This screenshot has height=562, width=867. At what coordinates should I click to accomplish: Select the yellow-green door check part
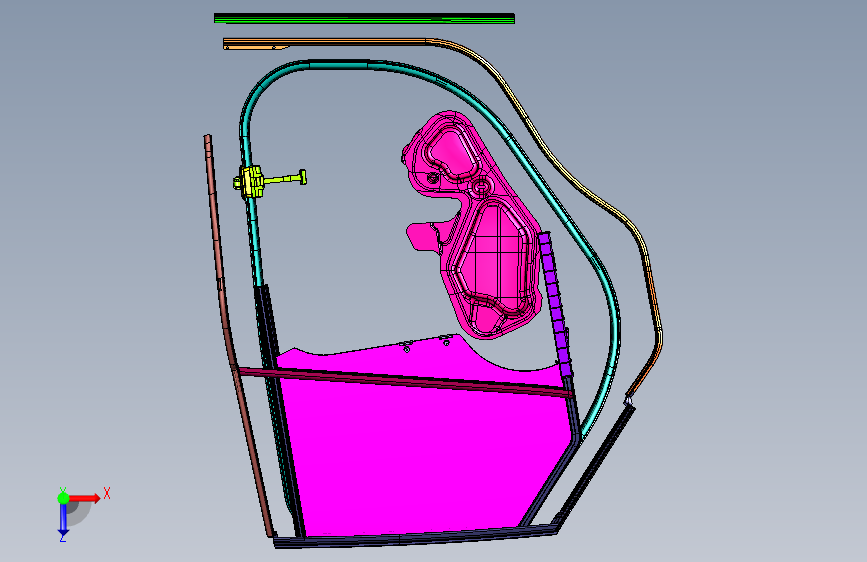(269, 180)
